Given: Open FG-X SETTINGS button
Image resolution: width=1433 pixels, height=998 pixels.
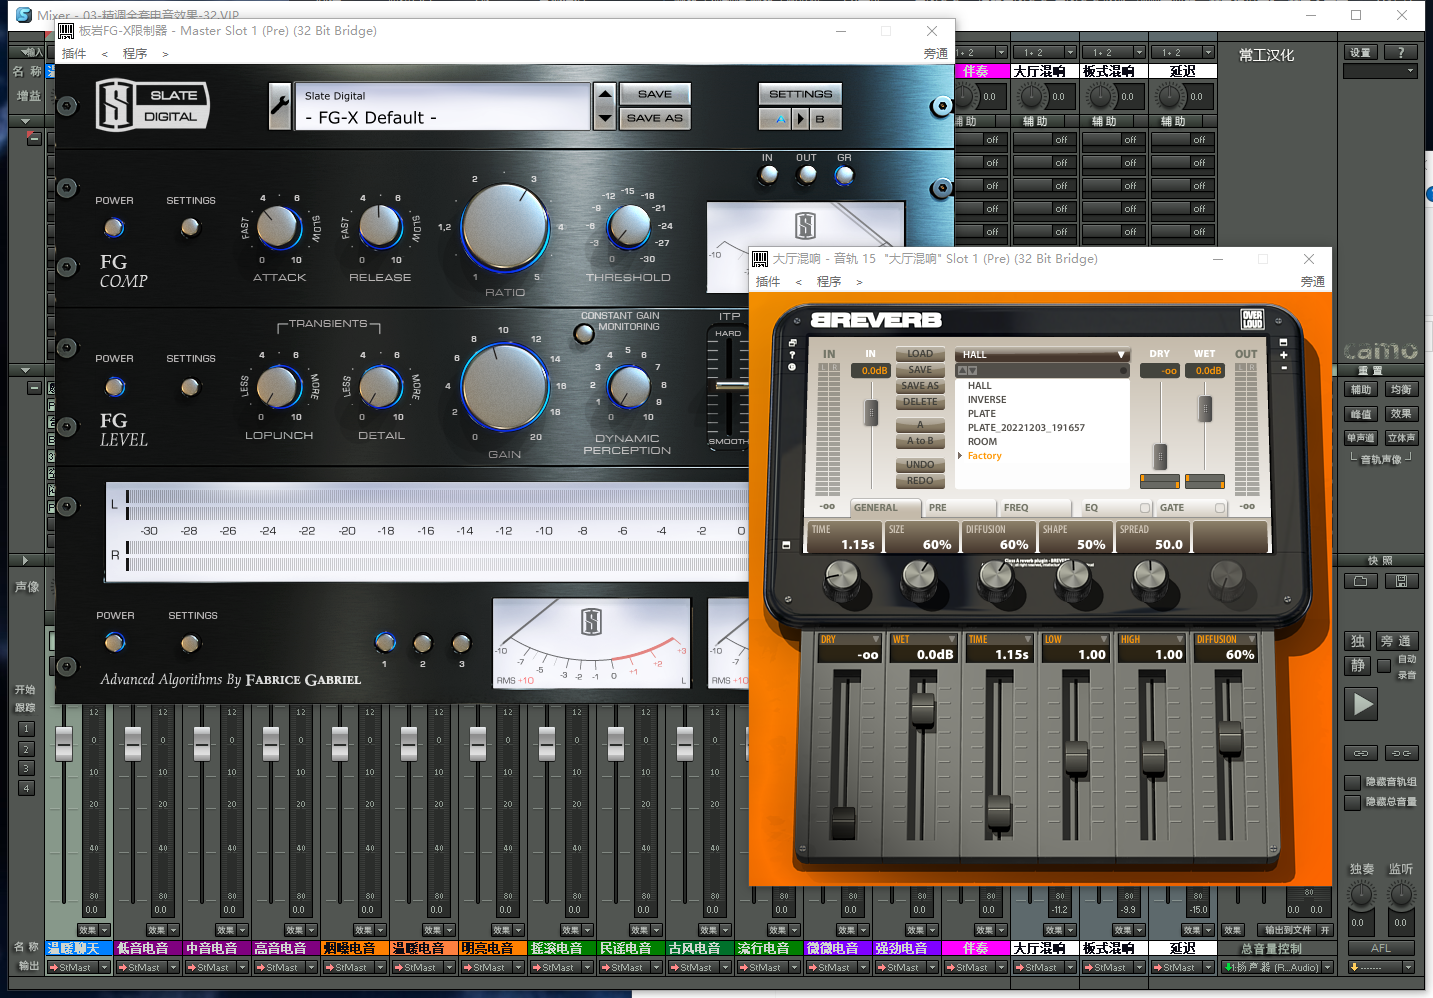Looking at the screenshot, I should 800,94.
